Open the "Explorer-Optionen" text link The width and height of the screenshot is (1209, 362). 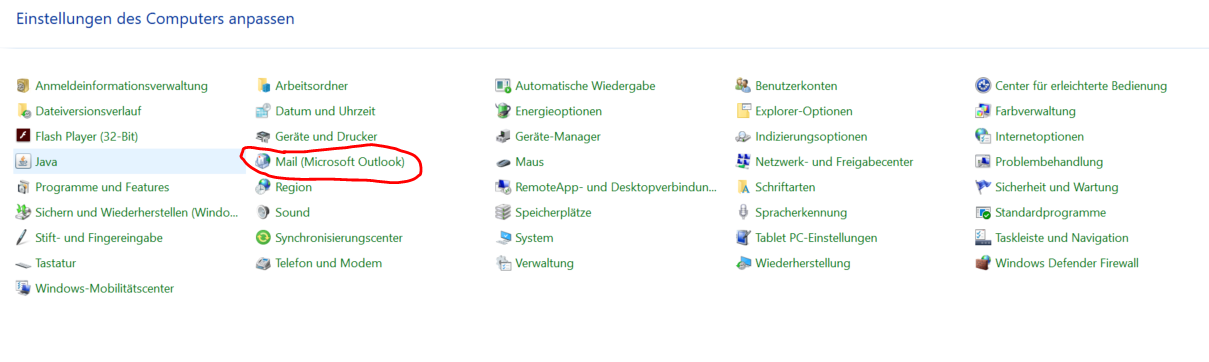click(x=804, y=111)
